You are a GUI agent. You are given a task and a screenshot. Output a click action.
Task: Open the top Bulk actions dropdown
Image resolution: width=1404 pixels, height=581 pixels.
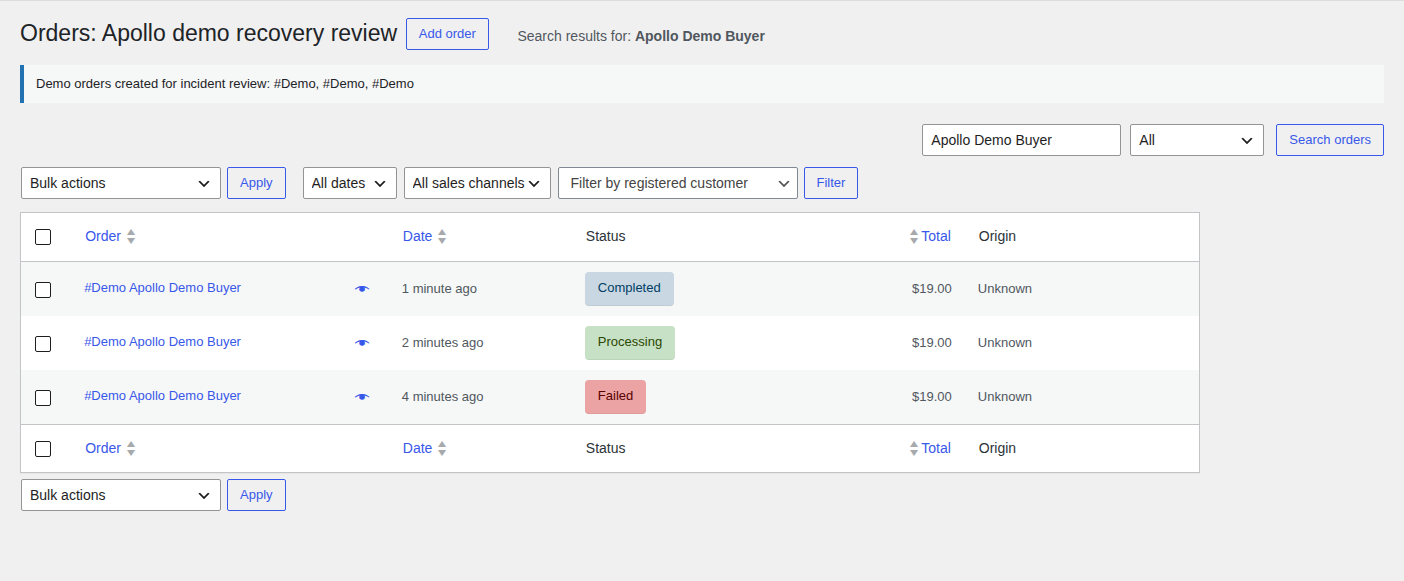121,183
